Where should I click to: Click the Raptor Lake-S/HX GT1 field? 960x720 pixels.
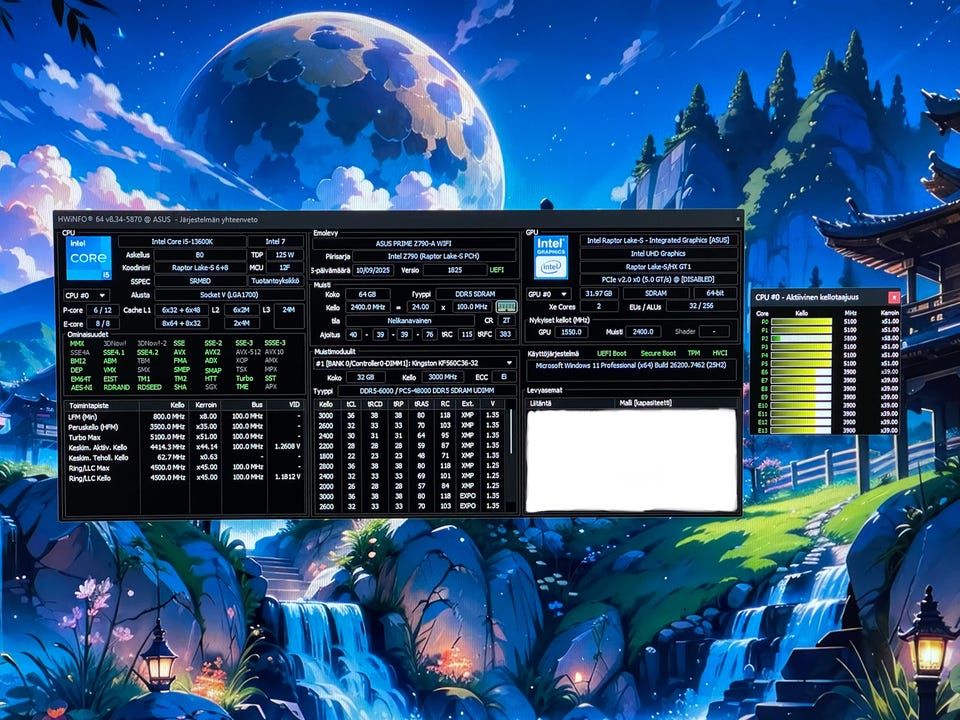click(659, 266)
